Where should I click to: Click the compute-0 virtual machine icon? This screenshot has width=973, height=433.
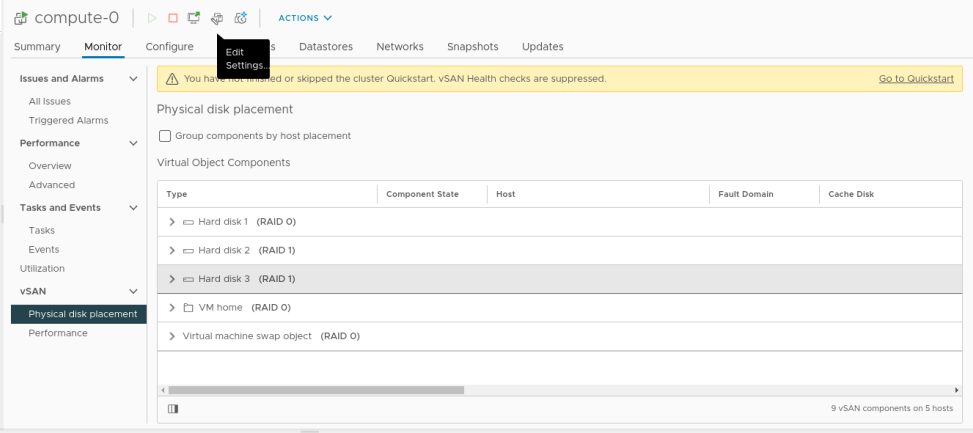[21, 18]
